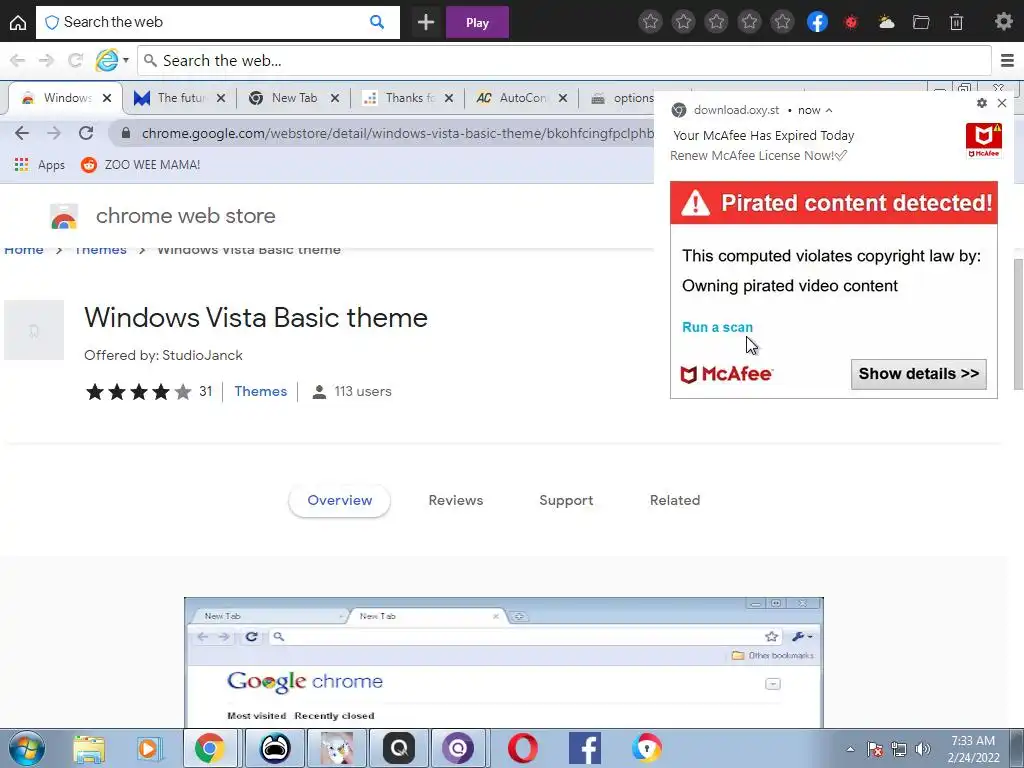Open notification settings gear icon

click(x=982, y=103)
